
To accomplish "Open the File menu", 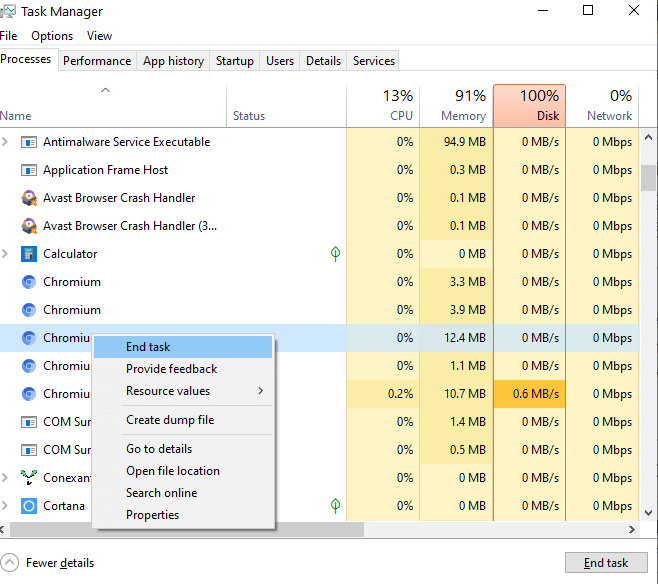I will (8, 36).
